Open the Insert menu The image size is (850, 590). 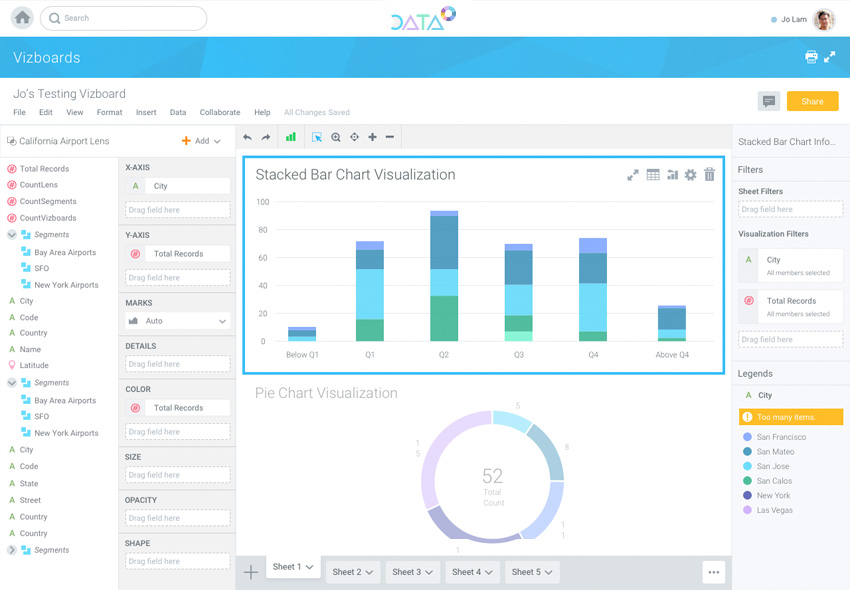(x=146, y=113)
